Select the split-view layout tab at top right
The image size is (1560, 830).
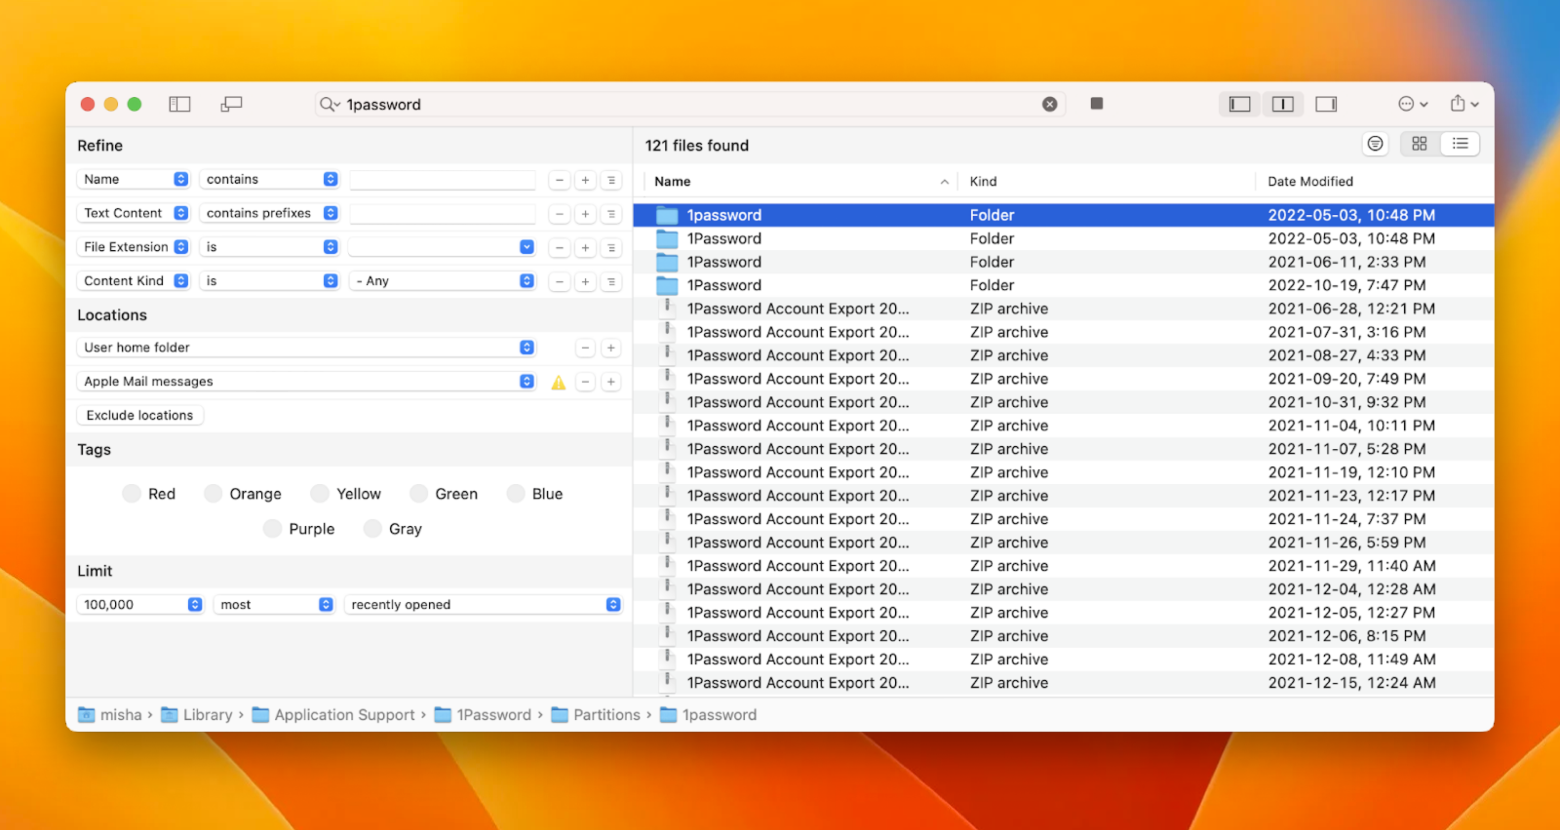1283,103
